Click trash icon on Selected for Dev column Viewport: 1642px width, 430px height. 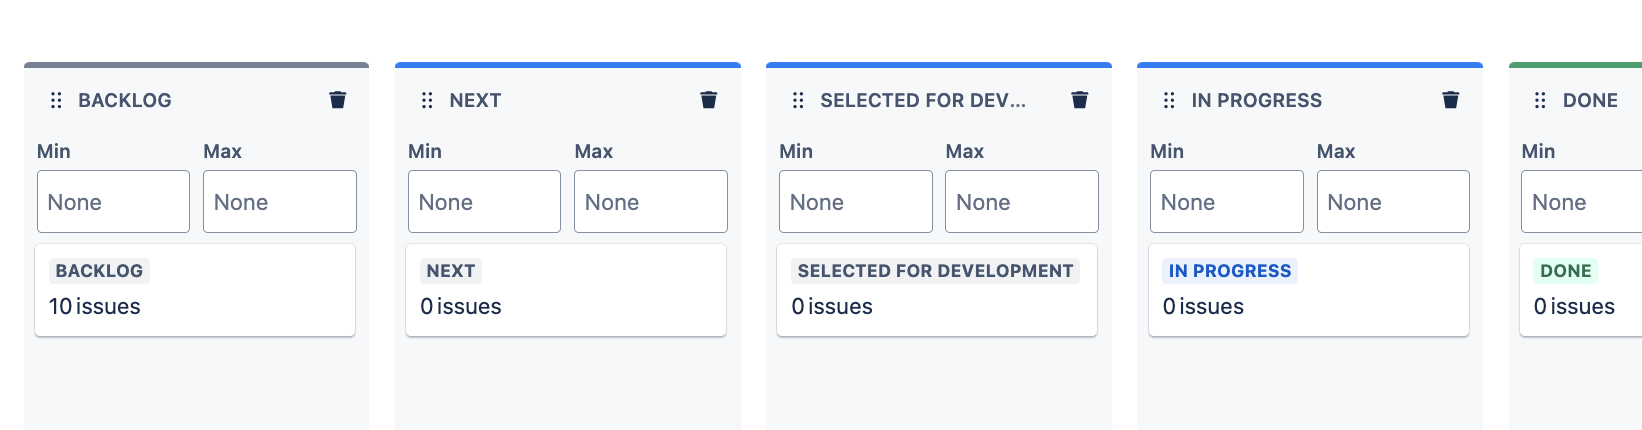click(1080, 100)
